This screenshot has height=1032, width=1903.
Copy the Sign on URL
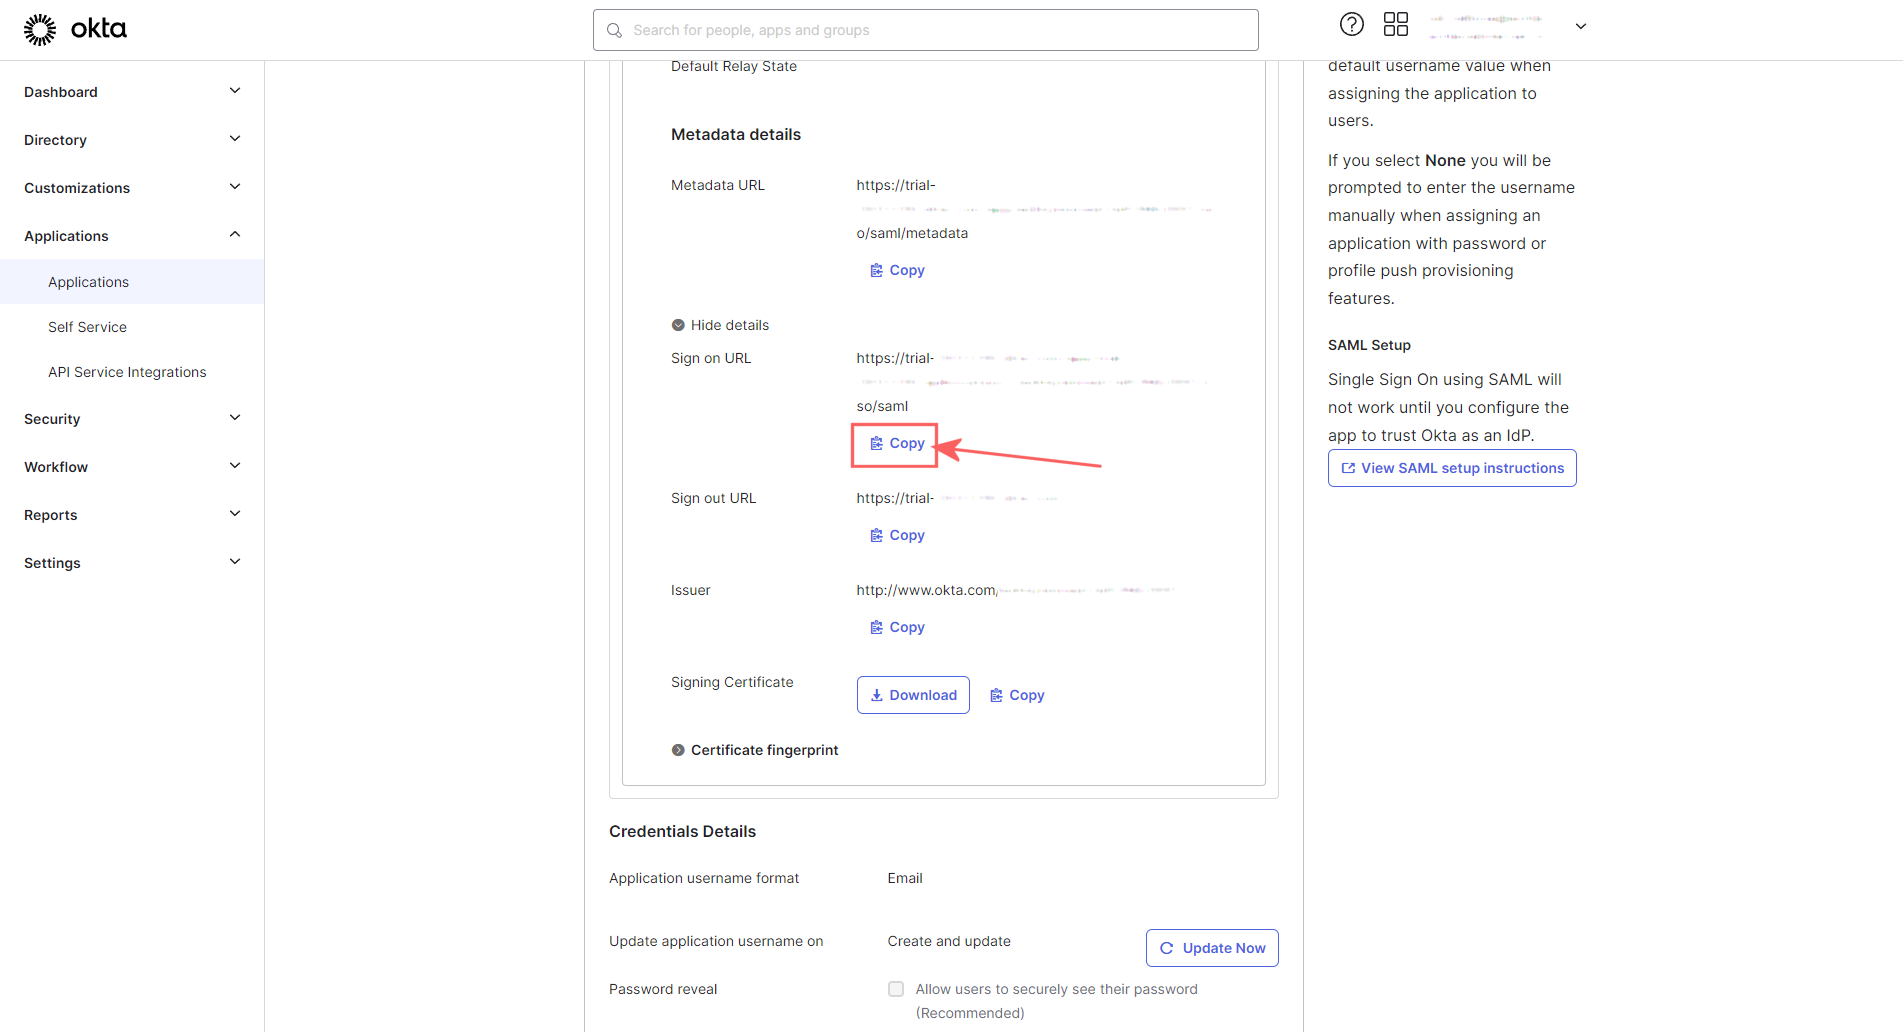tap(897, 443)
